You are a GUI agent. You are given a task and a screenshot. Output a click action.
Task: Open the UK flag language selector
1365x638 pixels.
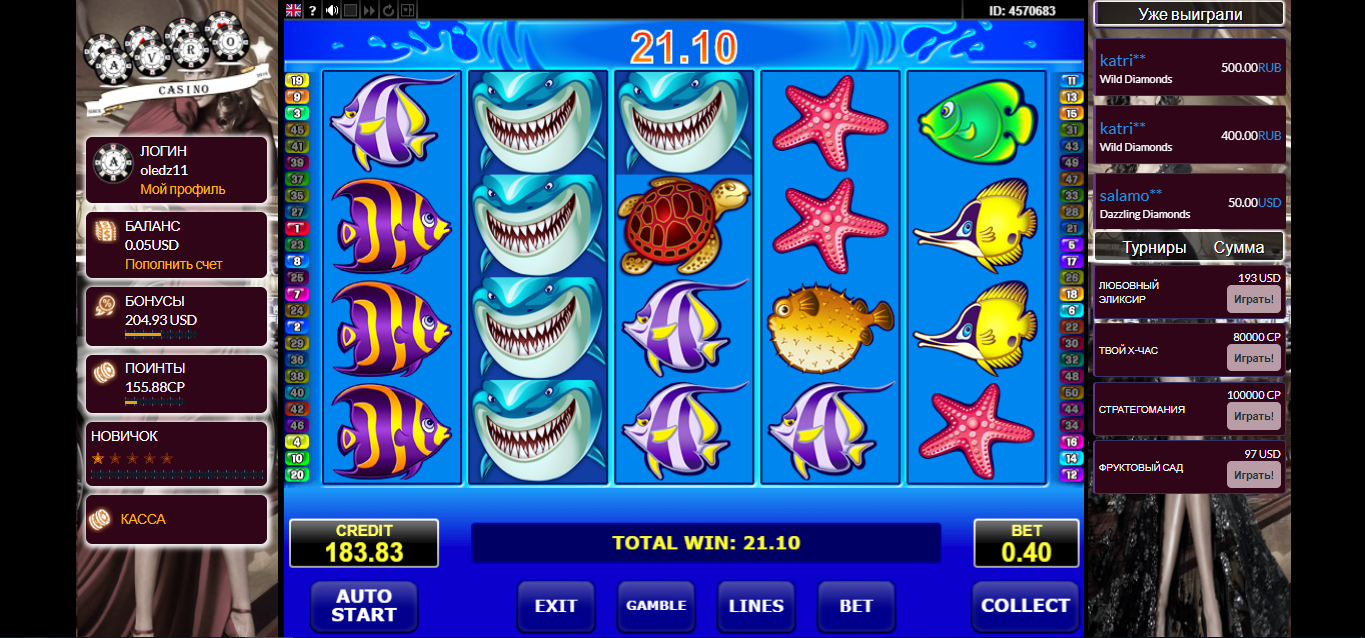pyautogui.click(x=293, y=10)
